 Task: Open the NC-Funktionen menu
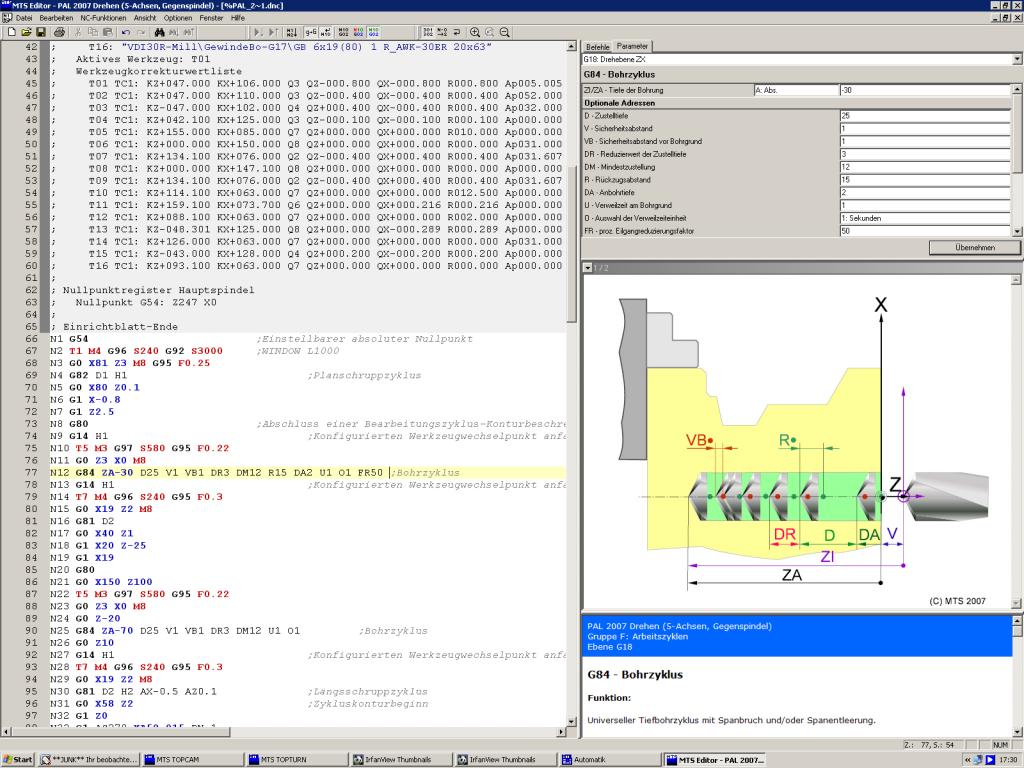tap(103, 18)
